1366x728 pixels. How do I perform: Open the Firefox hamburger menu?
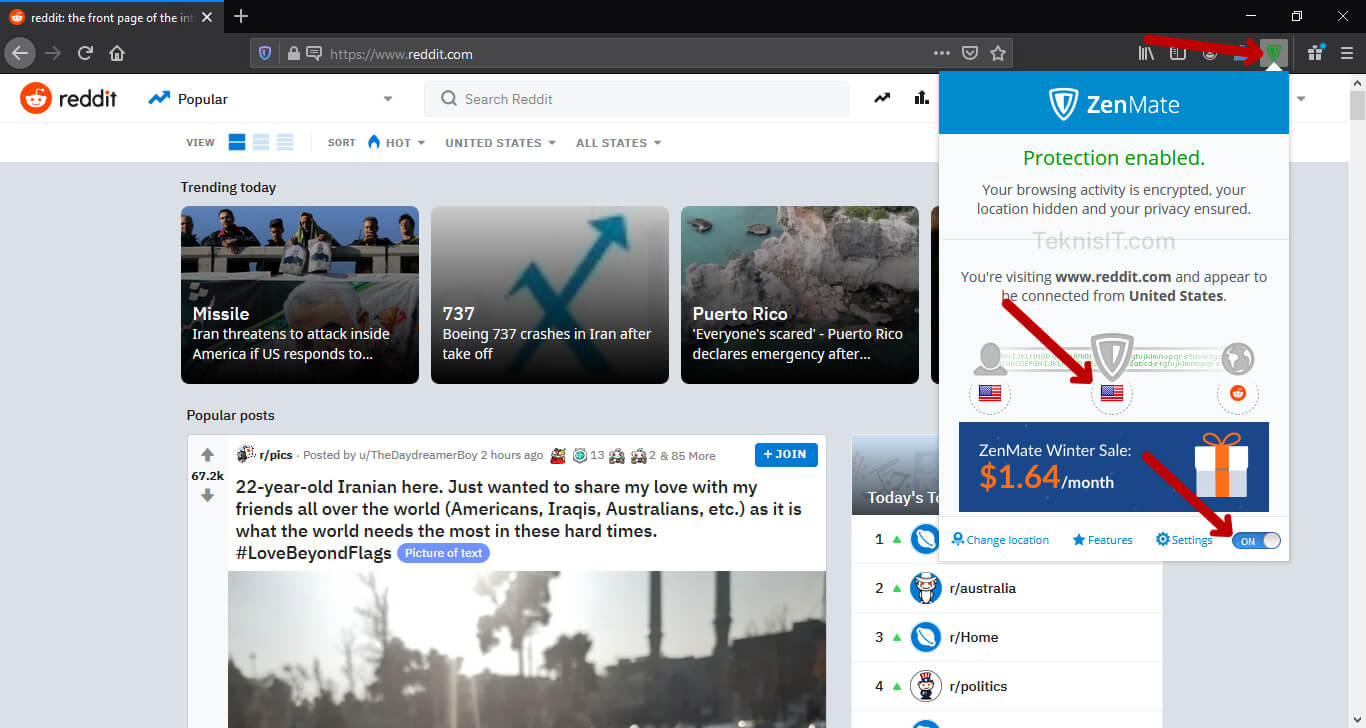(x=1346, y=53)
